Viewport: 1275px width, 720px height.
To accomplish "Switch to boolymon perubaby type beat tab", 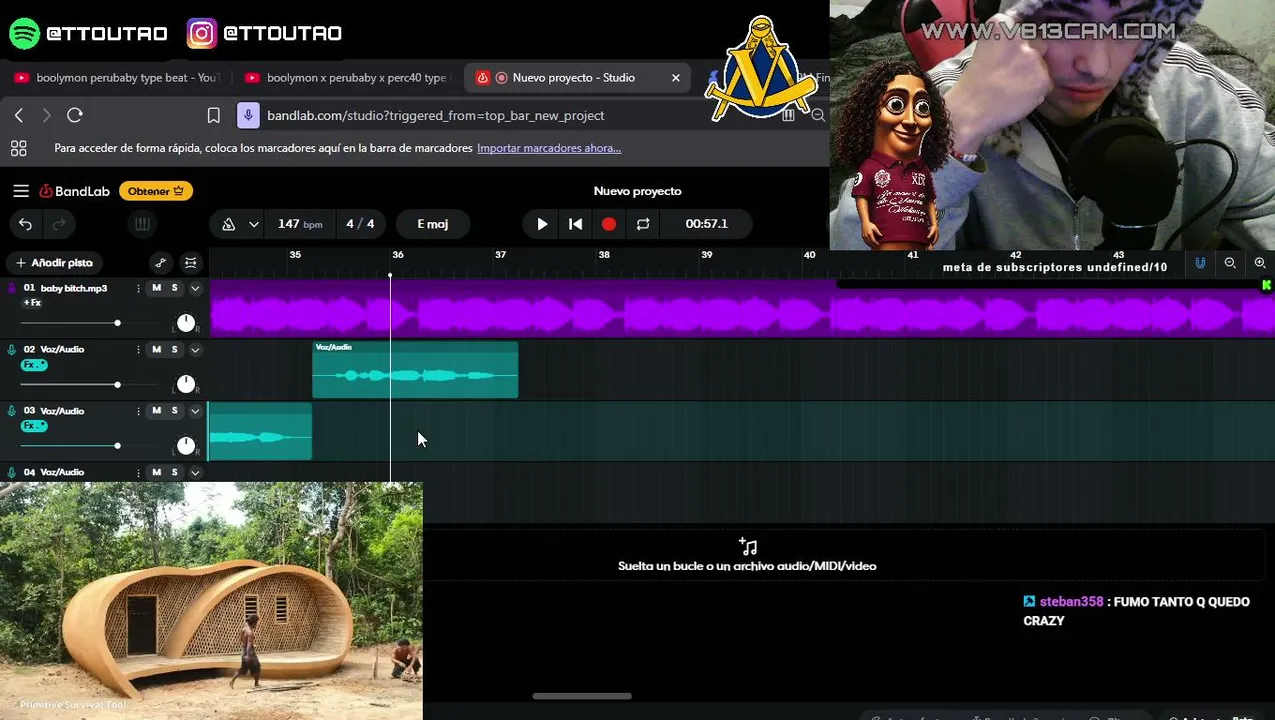I will [x=117, y=78].
